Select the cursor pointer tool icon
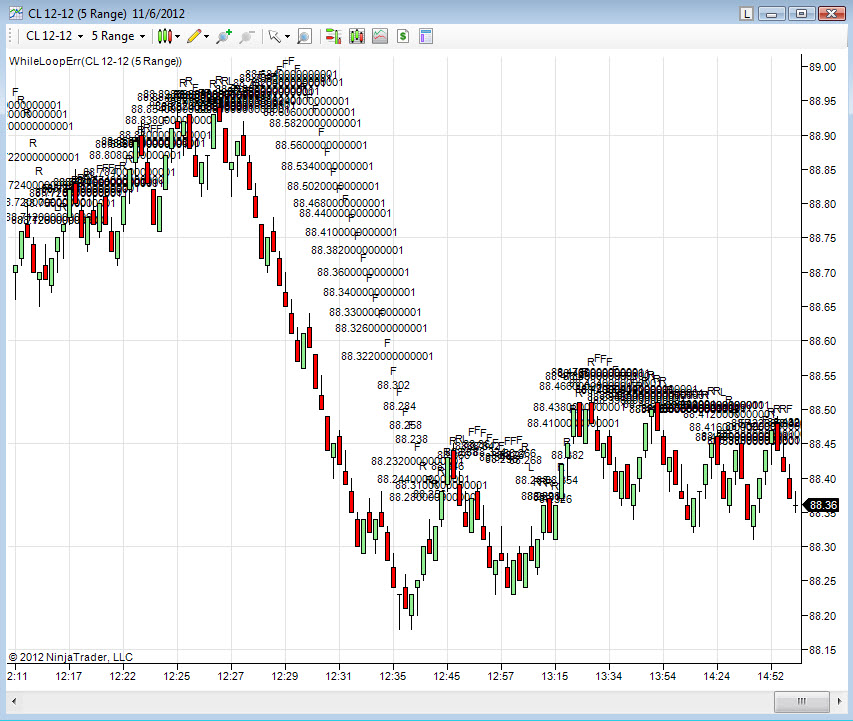Viewport: 853px width, 721px height. (275, 36)
